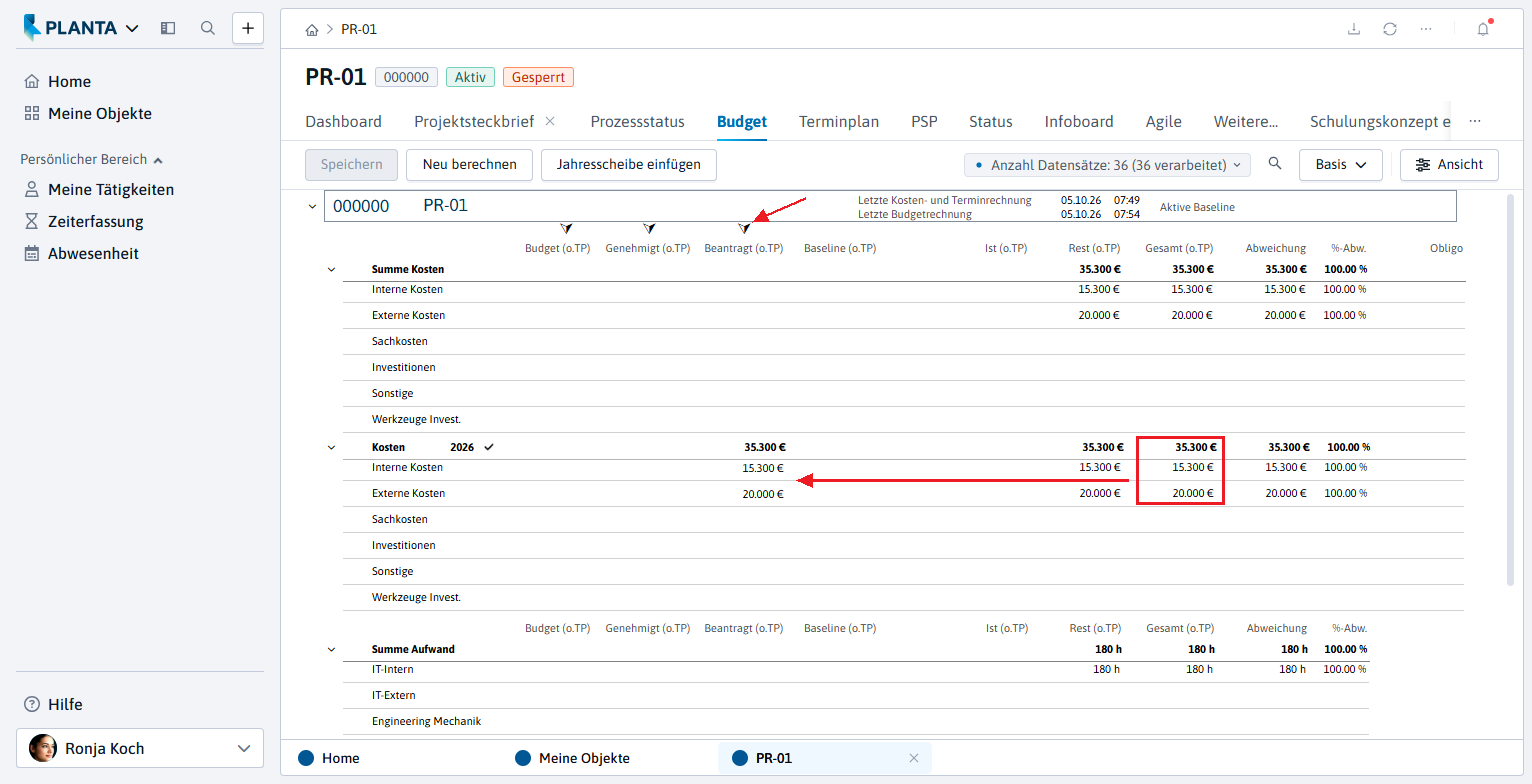Click the Neu berechnen button
Screen dimensions: 1532x784
click(x=469, y=165)
